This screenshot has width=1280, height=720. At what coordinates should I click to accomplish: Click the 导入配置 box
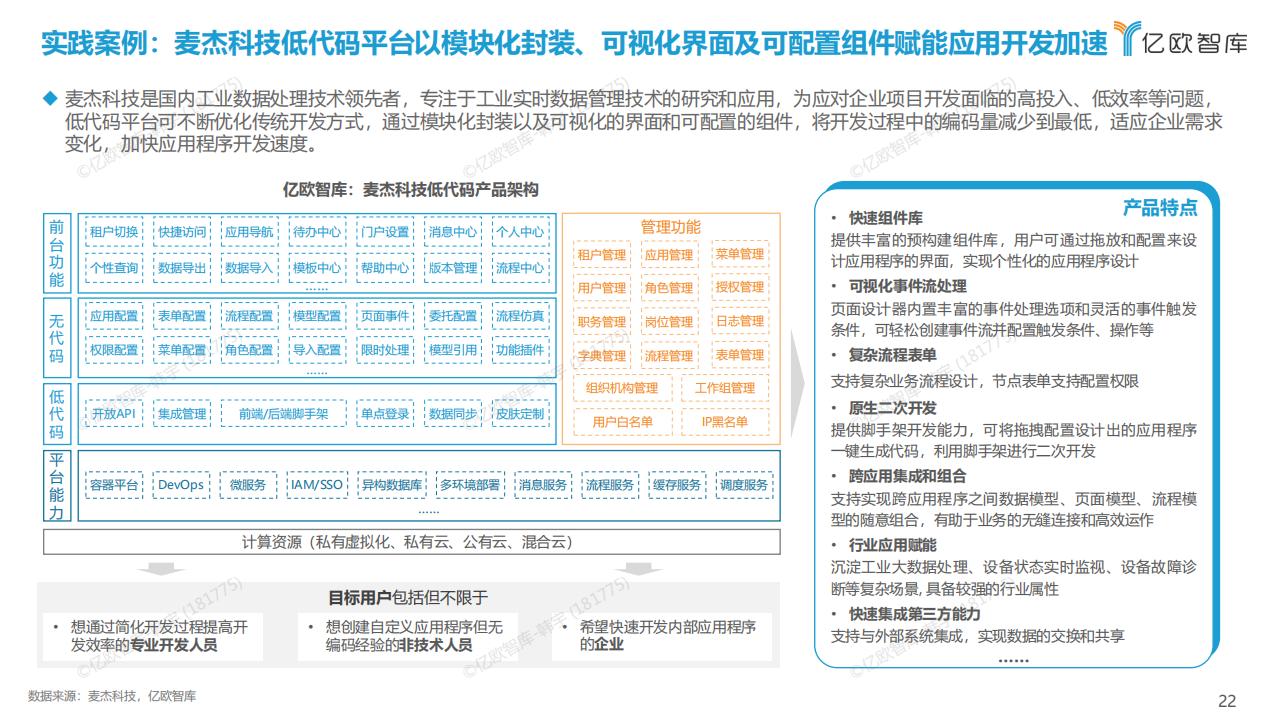(317, 350)
